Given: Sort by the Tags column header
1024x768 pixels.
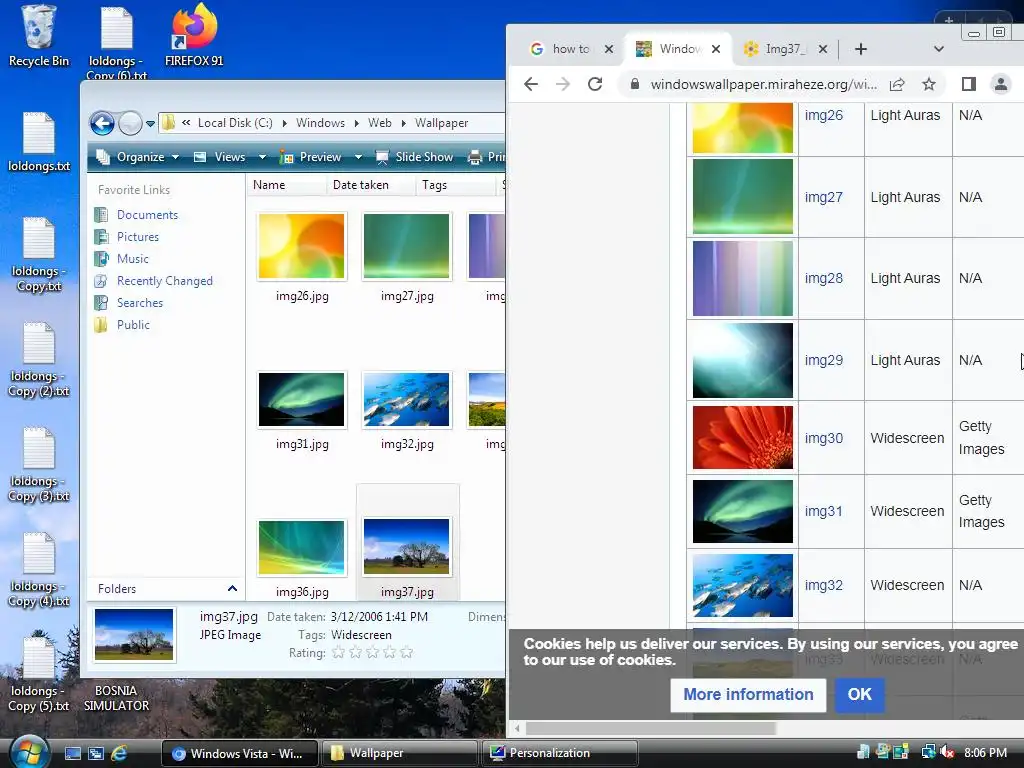Looking at the screenshot, I should (x=455, y=185).
